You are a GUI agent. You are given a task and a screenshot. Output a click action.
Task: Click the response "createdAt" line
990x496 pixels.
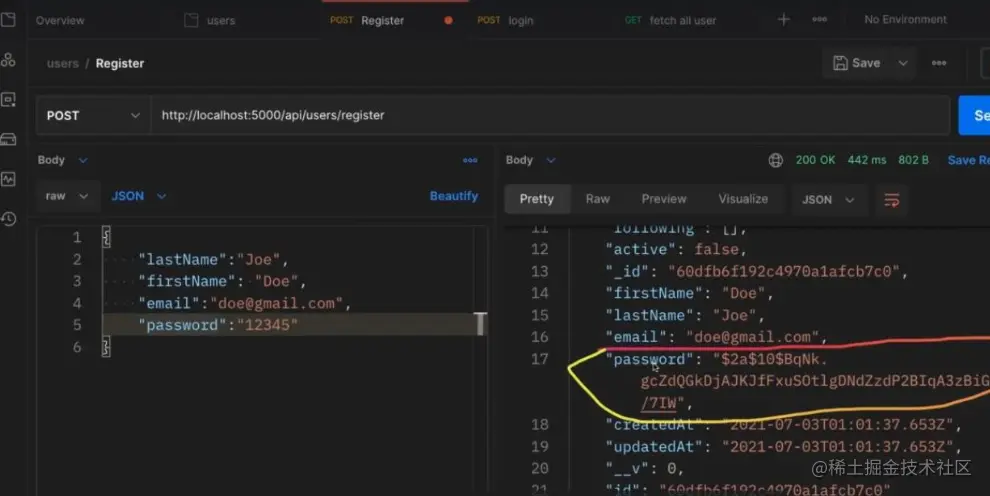coord(783,425)
